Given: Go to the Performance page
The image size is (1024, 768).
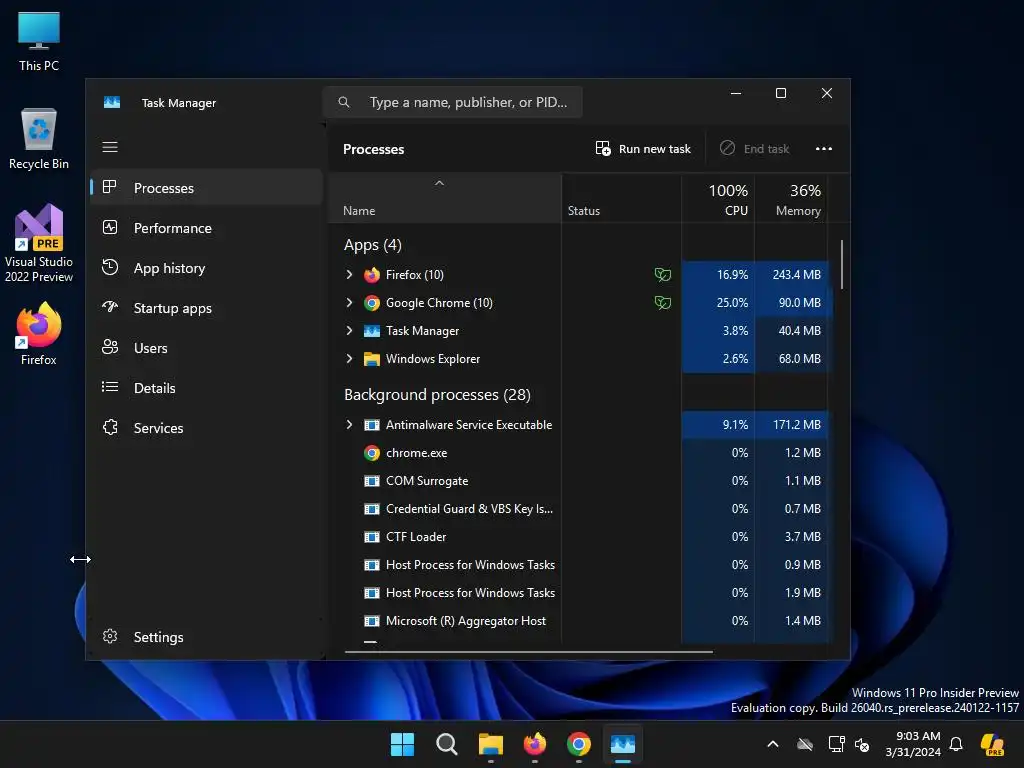Looking at the screenshot, I should 206,228.
